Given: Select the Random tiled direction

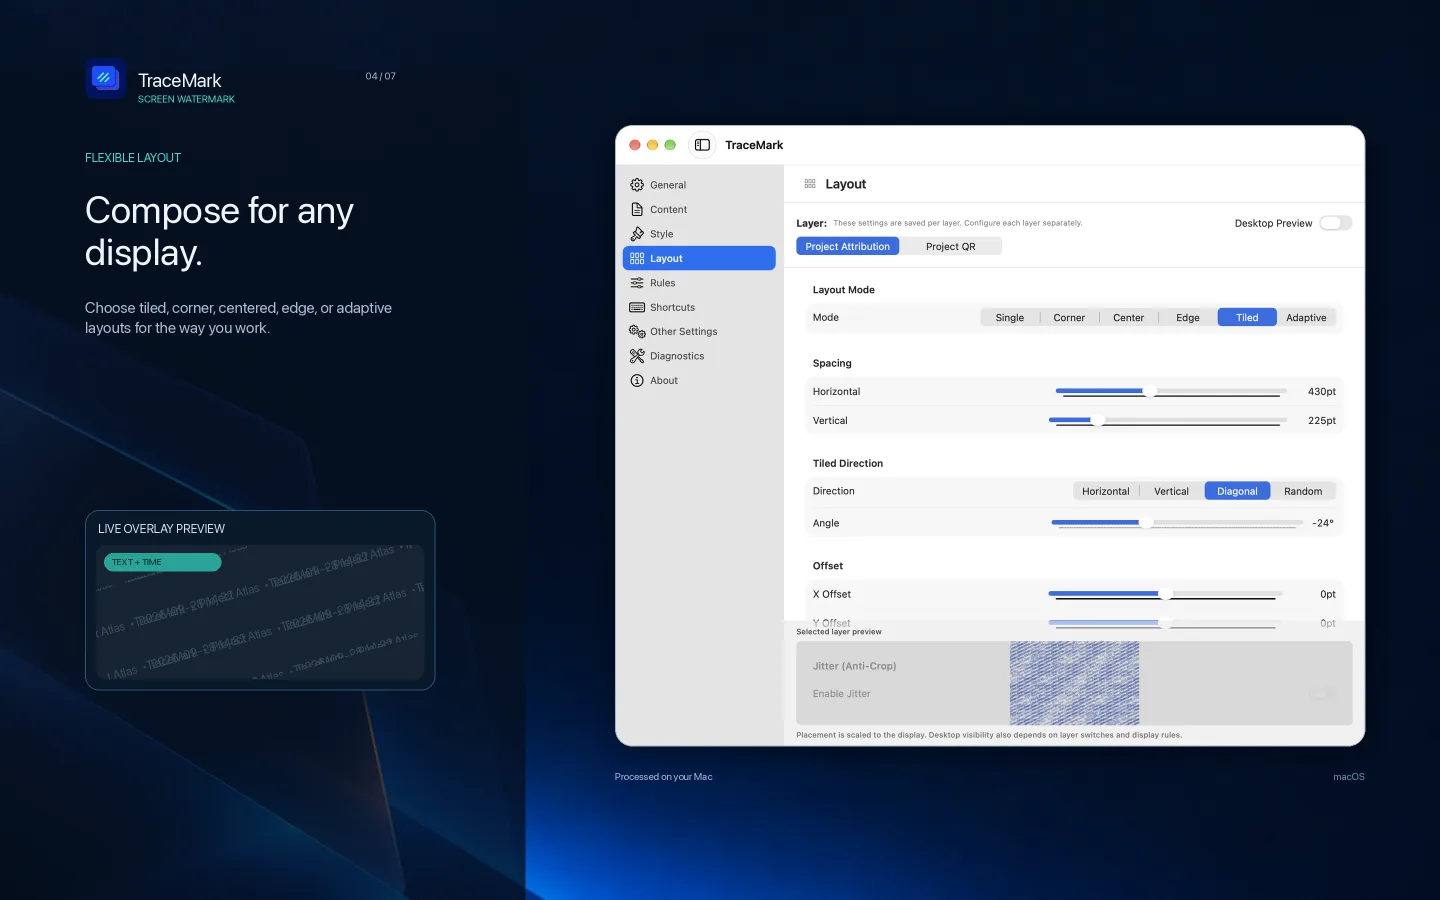Looking at the screenshot, I should point(1303,491).
